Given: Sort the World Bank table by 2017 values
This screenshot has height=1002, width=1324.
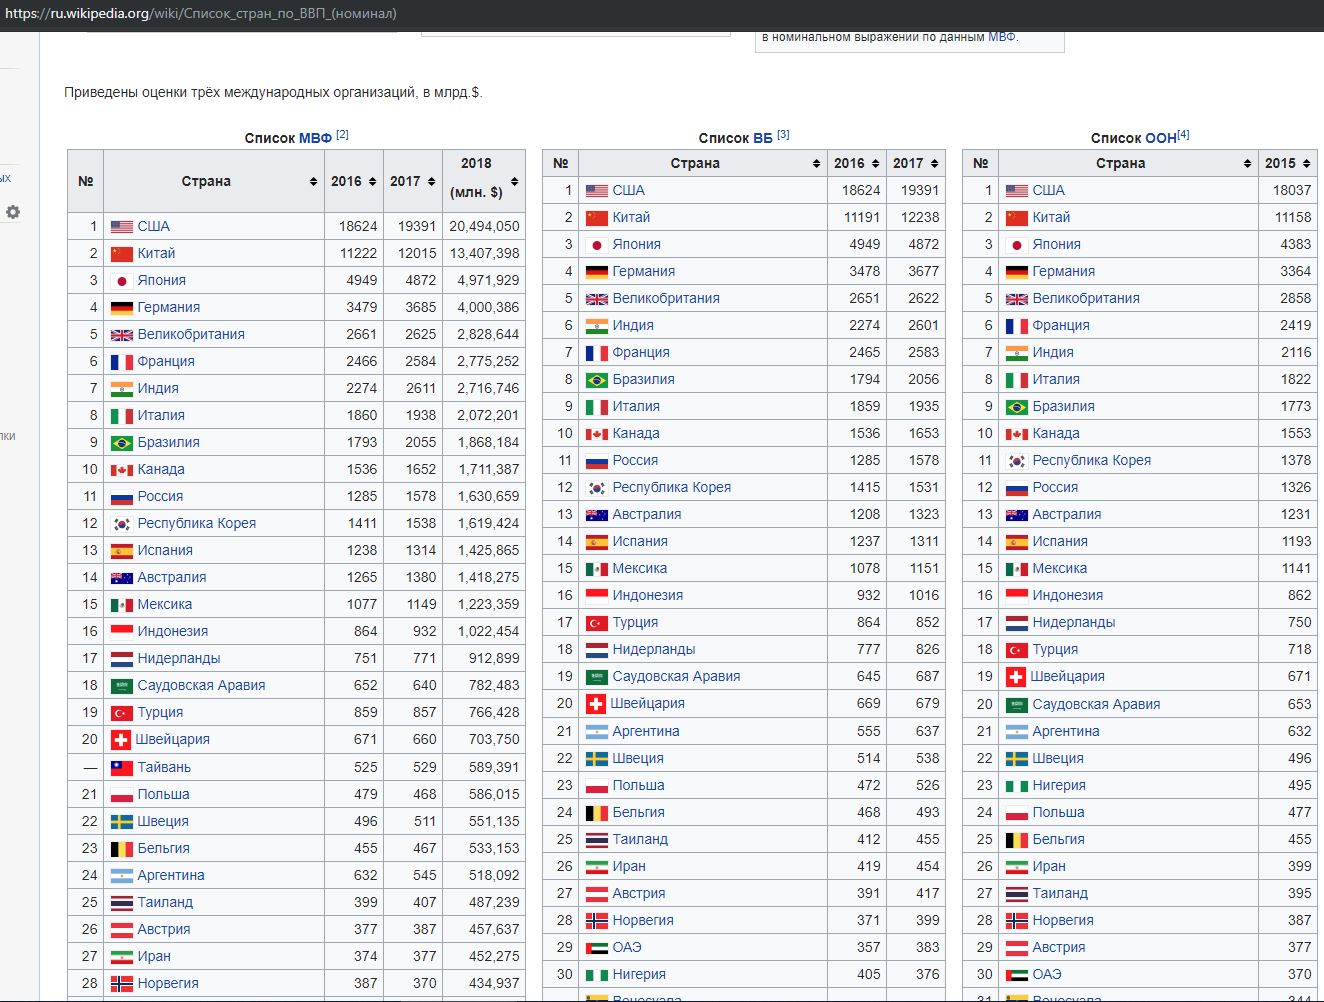Looking at the screenshot, I should click(x=934, y=163).
